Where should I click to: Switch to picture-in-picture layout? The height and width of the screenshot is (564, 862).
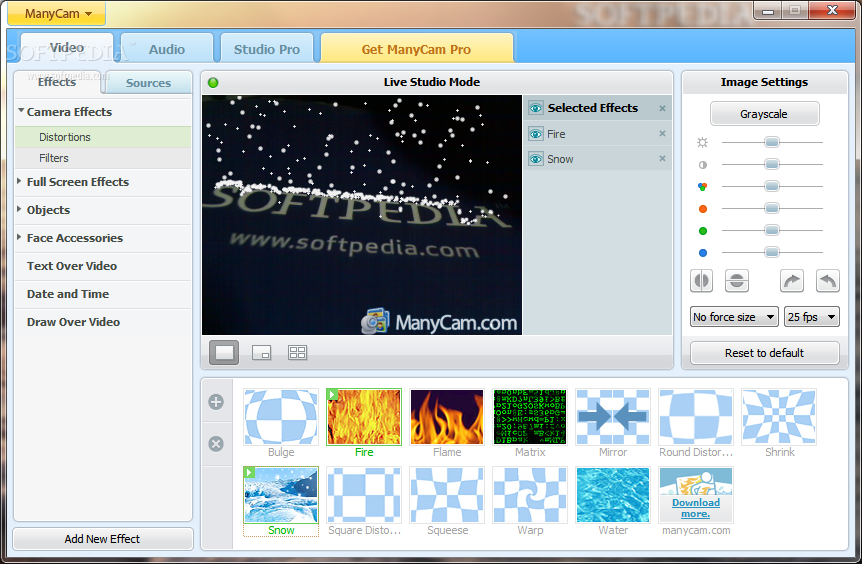click(x=261, y=352)
